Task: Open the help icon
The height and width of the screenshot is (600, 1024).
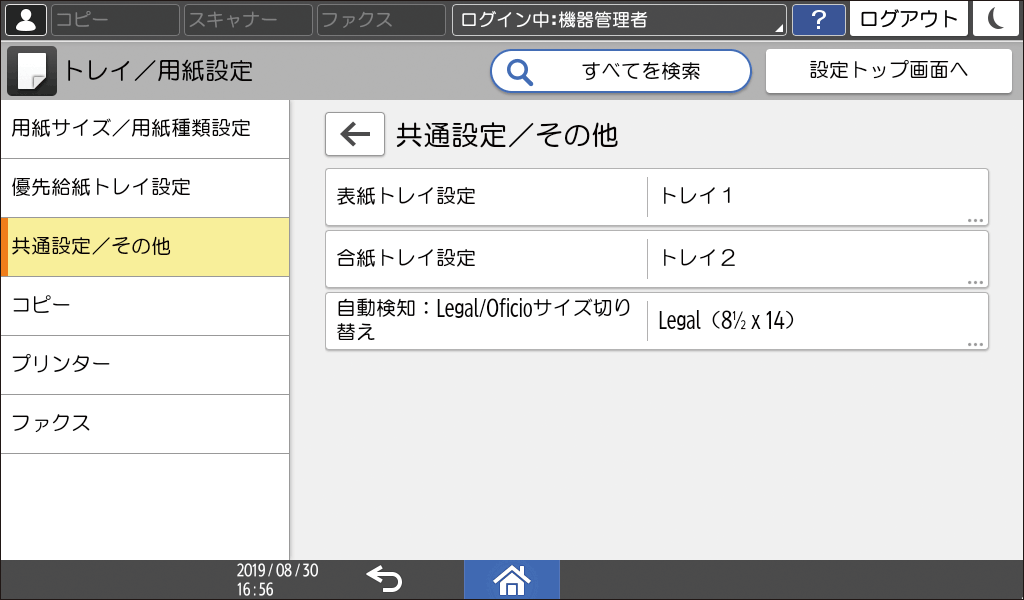Action: point(819,19)
